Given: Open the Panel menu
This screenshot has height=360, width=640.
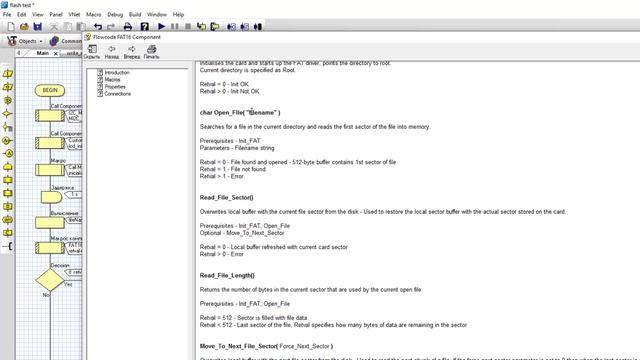Looking at the screenshot, I should point(56,14).
